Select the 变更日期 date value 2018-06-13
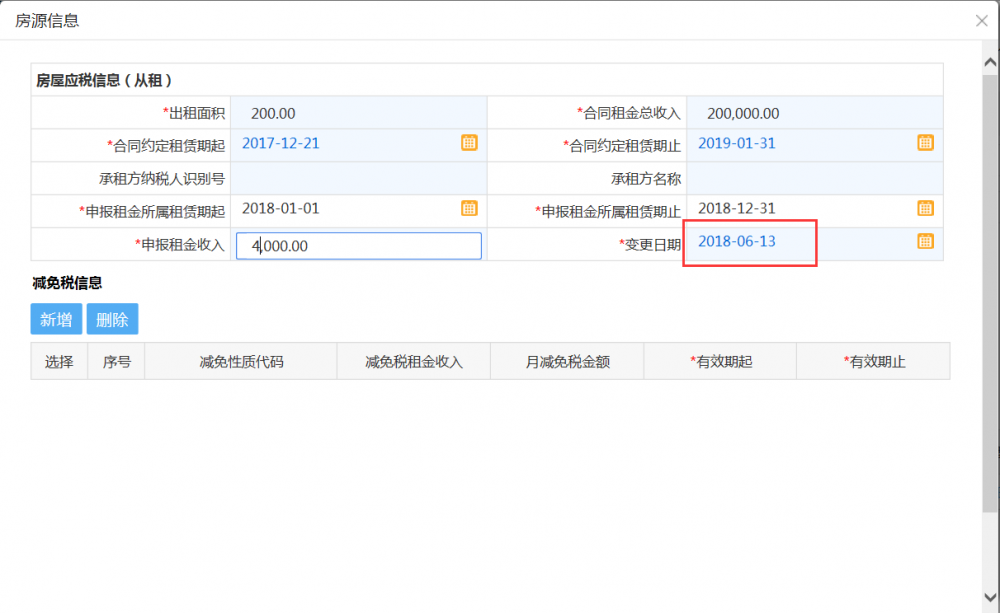The image size is (1000, 613). tap(737, 242)
